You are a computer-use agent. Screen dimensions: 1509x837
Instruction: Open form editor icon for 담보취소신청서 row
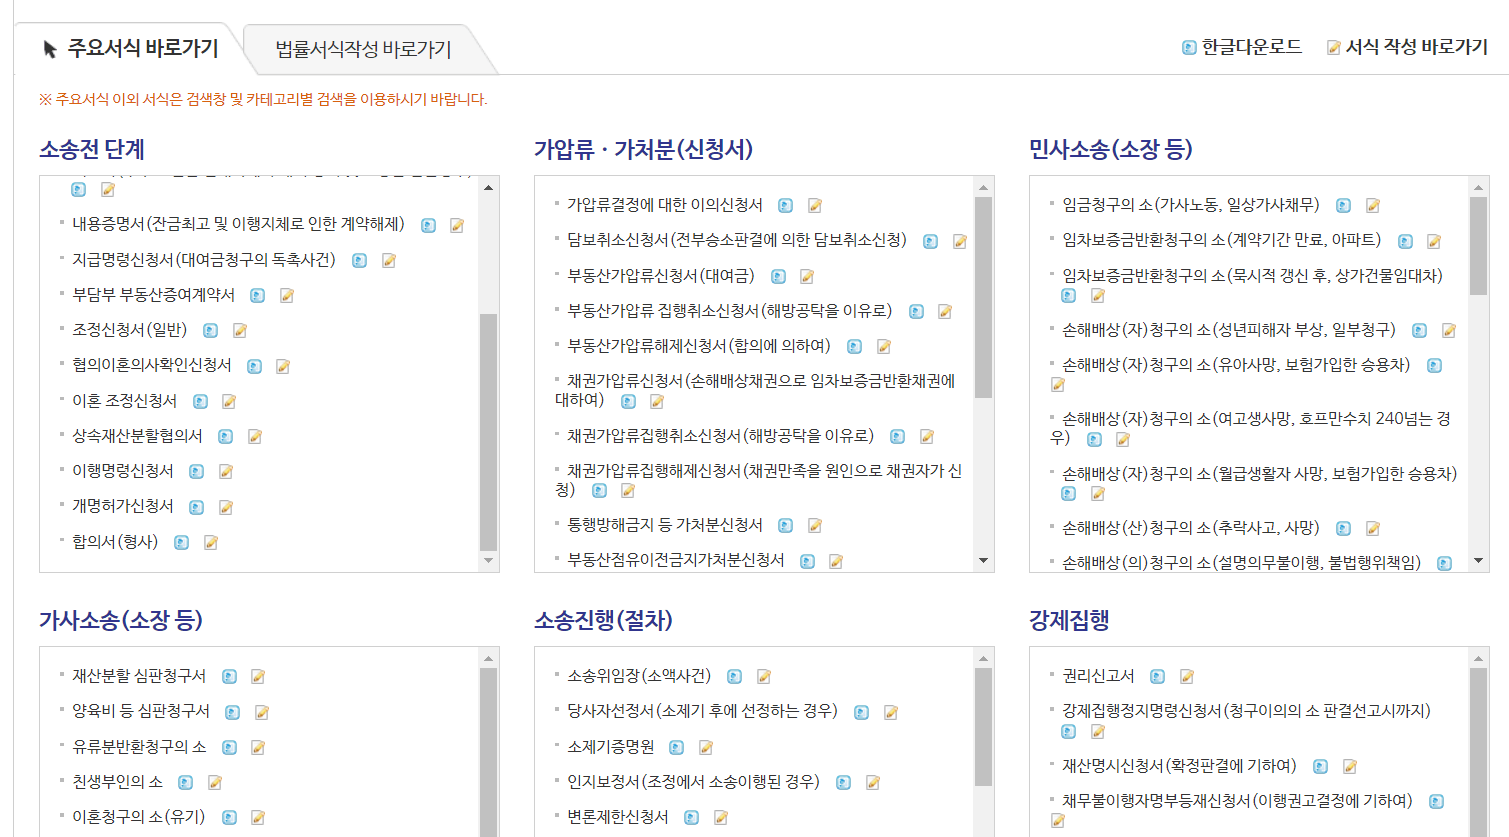(x=959, y=241)
